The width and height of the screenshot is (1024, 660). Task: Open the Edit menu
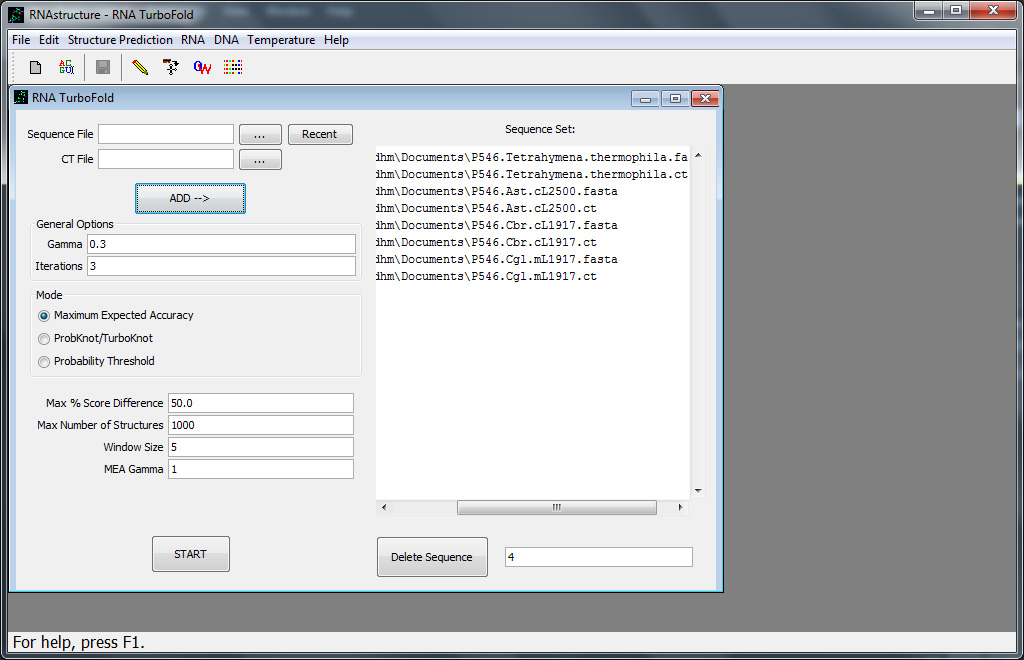49,40
